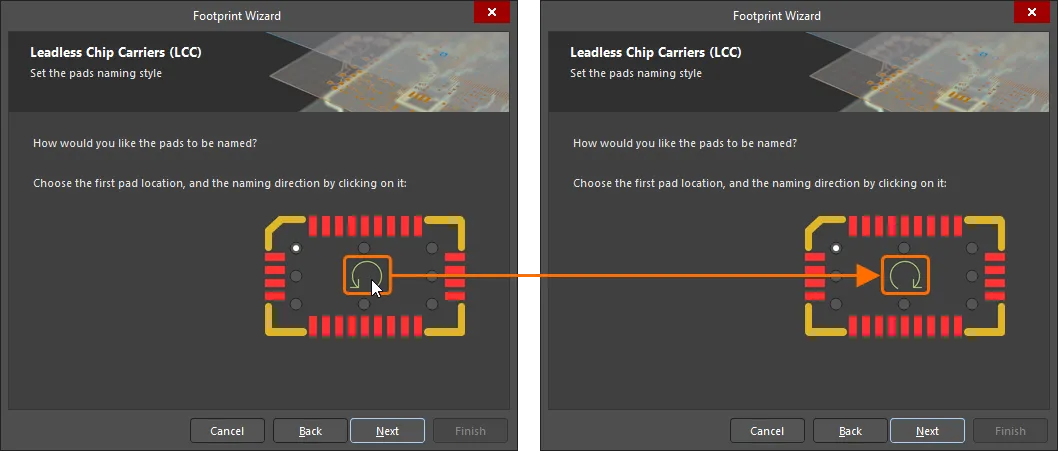
Task: Choose middle-right pad radio in right wizard
Action: point(972,276)
